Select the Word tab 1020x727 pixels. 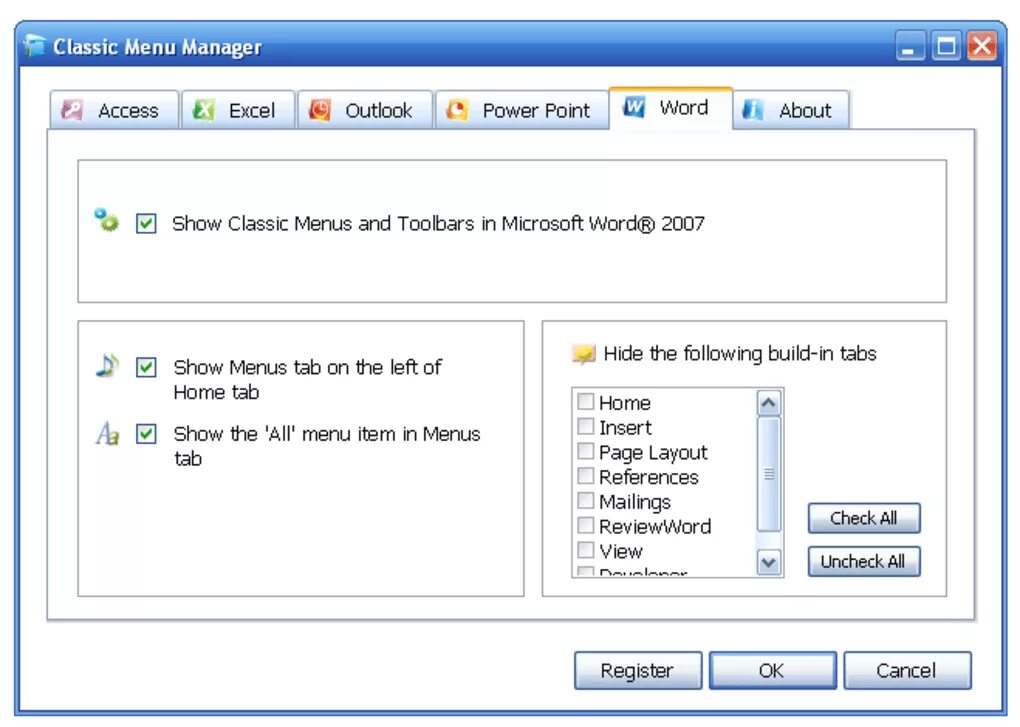click(x=671, y=108)
